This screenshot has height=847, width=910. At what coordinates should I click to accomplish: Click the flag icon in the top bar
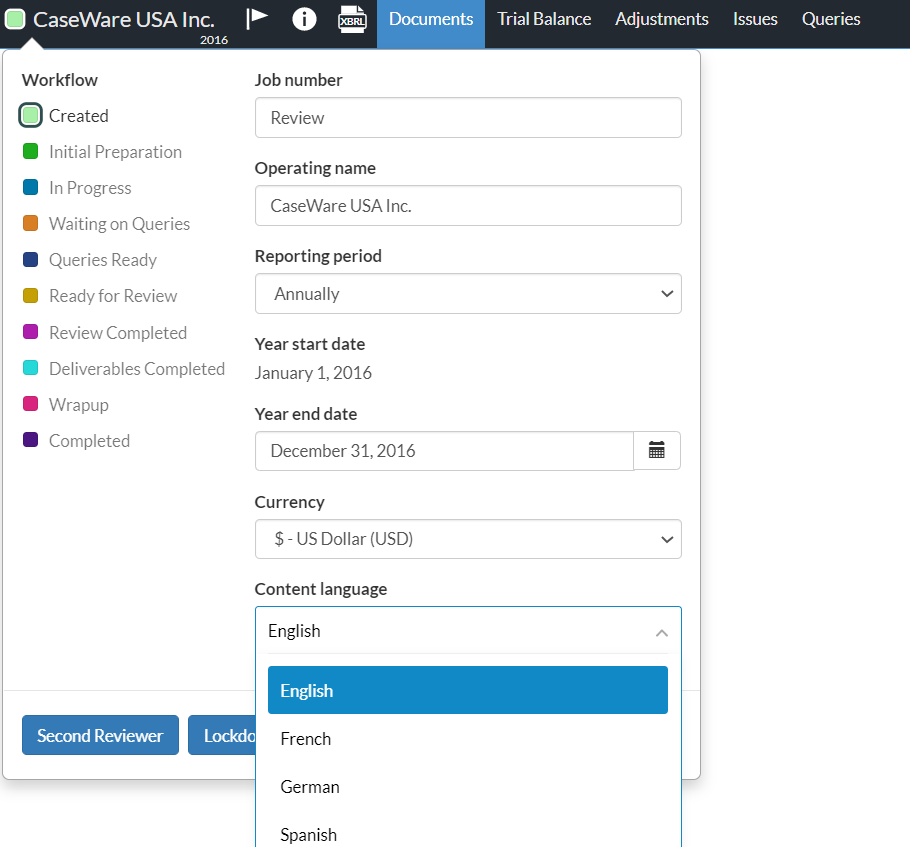257,19
